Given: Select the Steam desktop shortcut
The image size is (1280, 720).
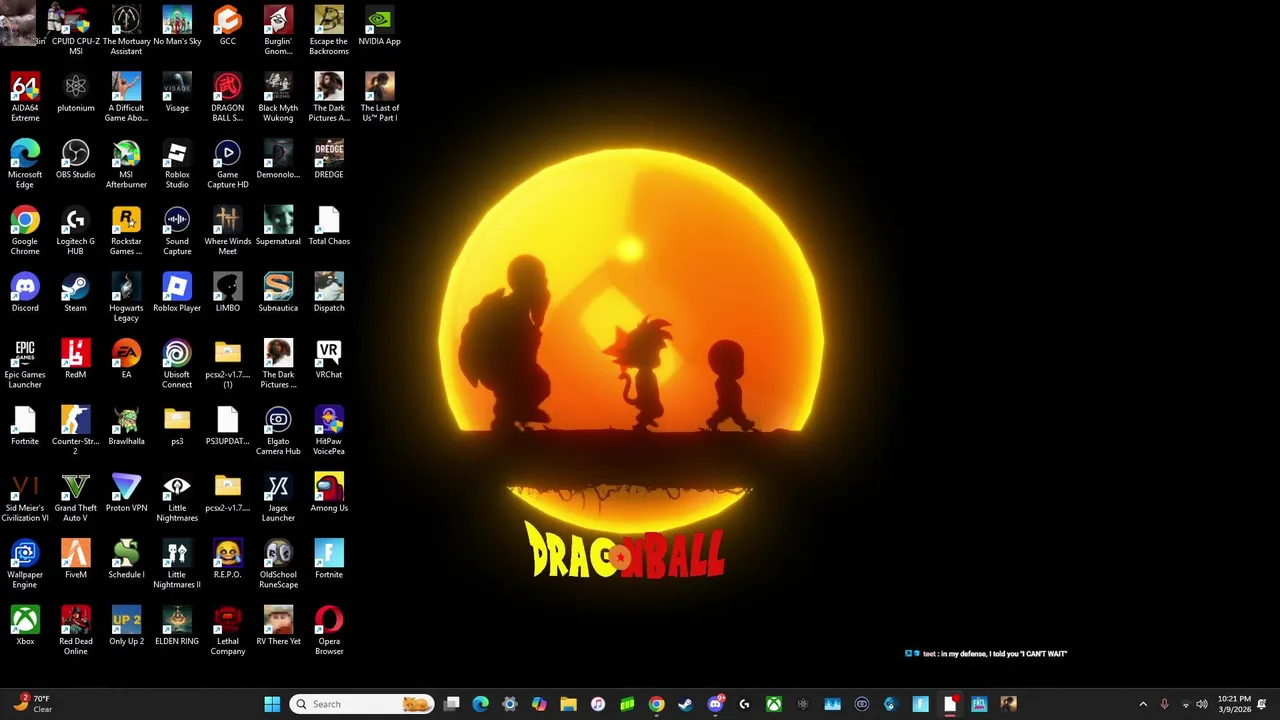Looking at the screenshot, I should tap(76, 293).
